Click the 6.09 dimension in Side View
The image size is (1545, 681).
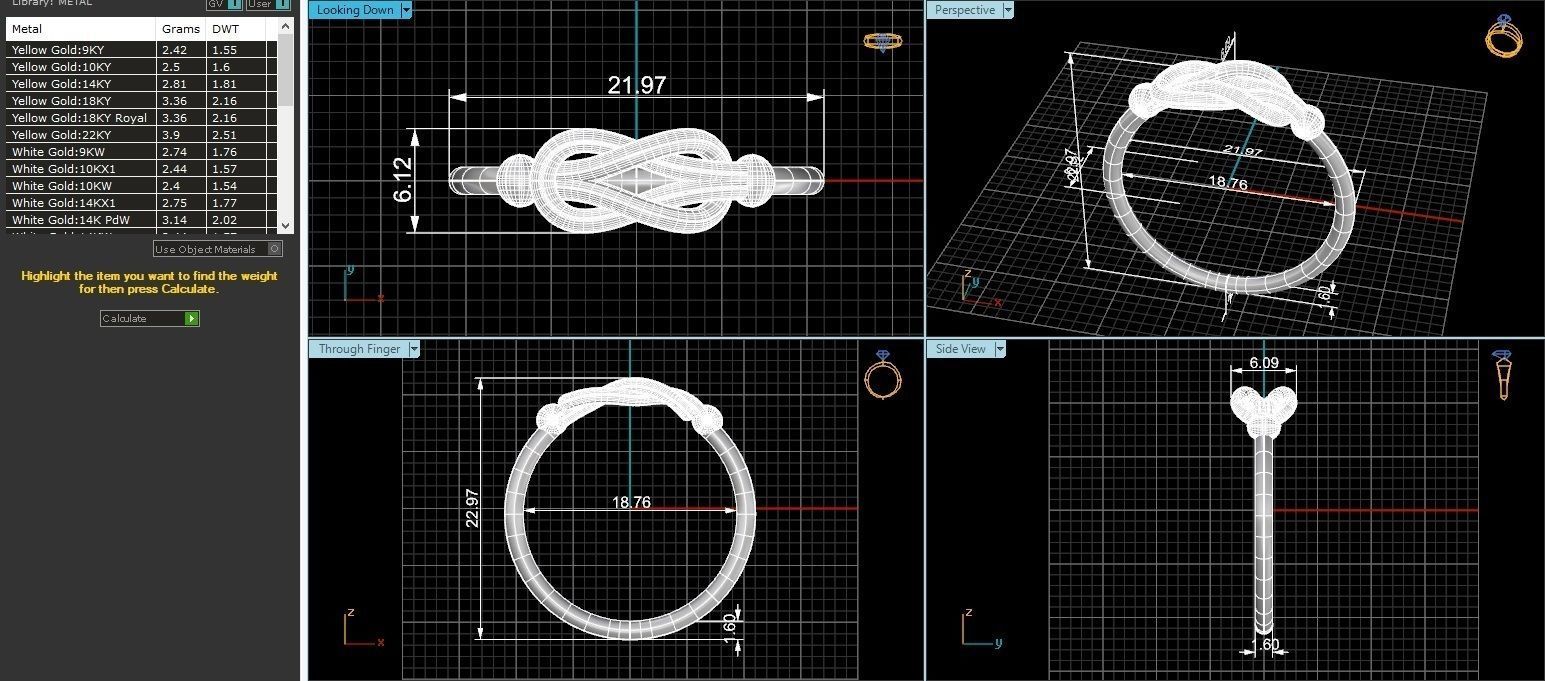1263,363
